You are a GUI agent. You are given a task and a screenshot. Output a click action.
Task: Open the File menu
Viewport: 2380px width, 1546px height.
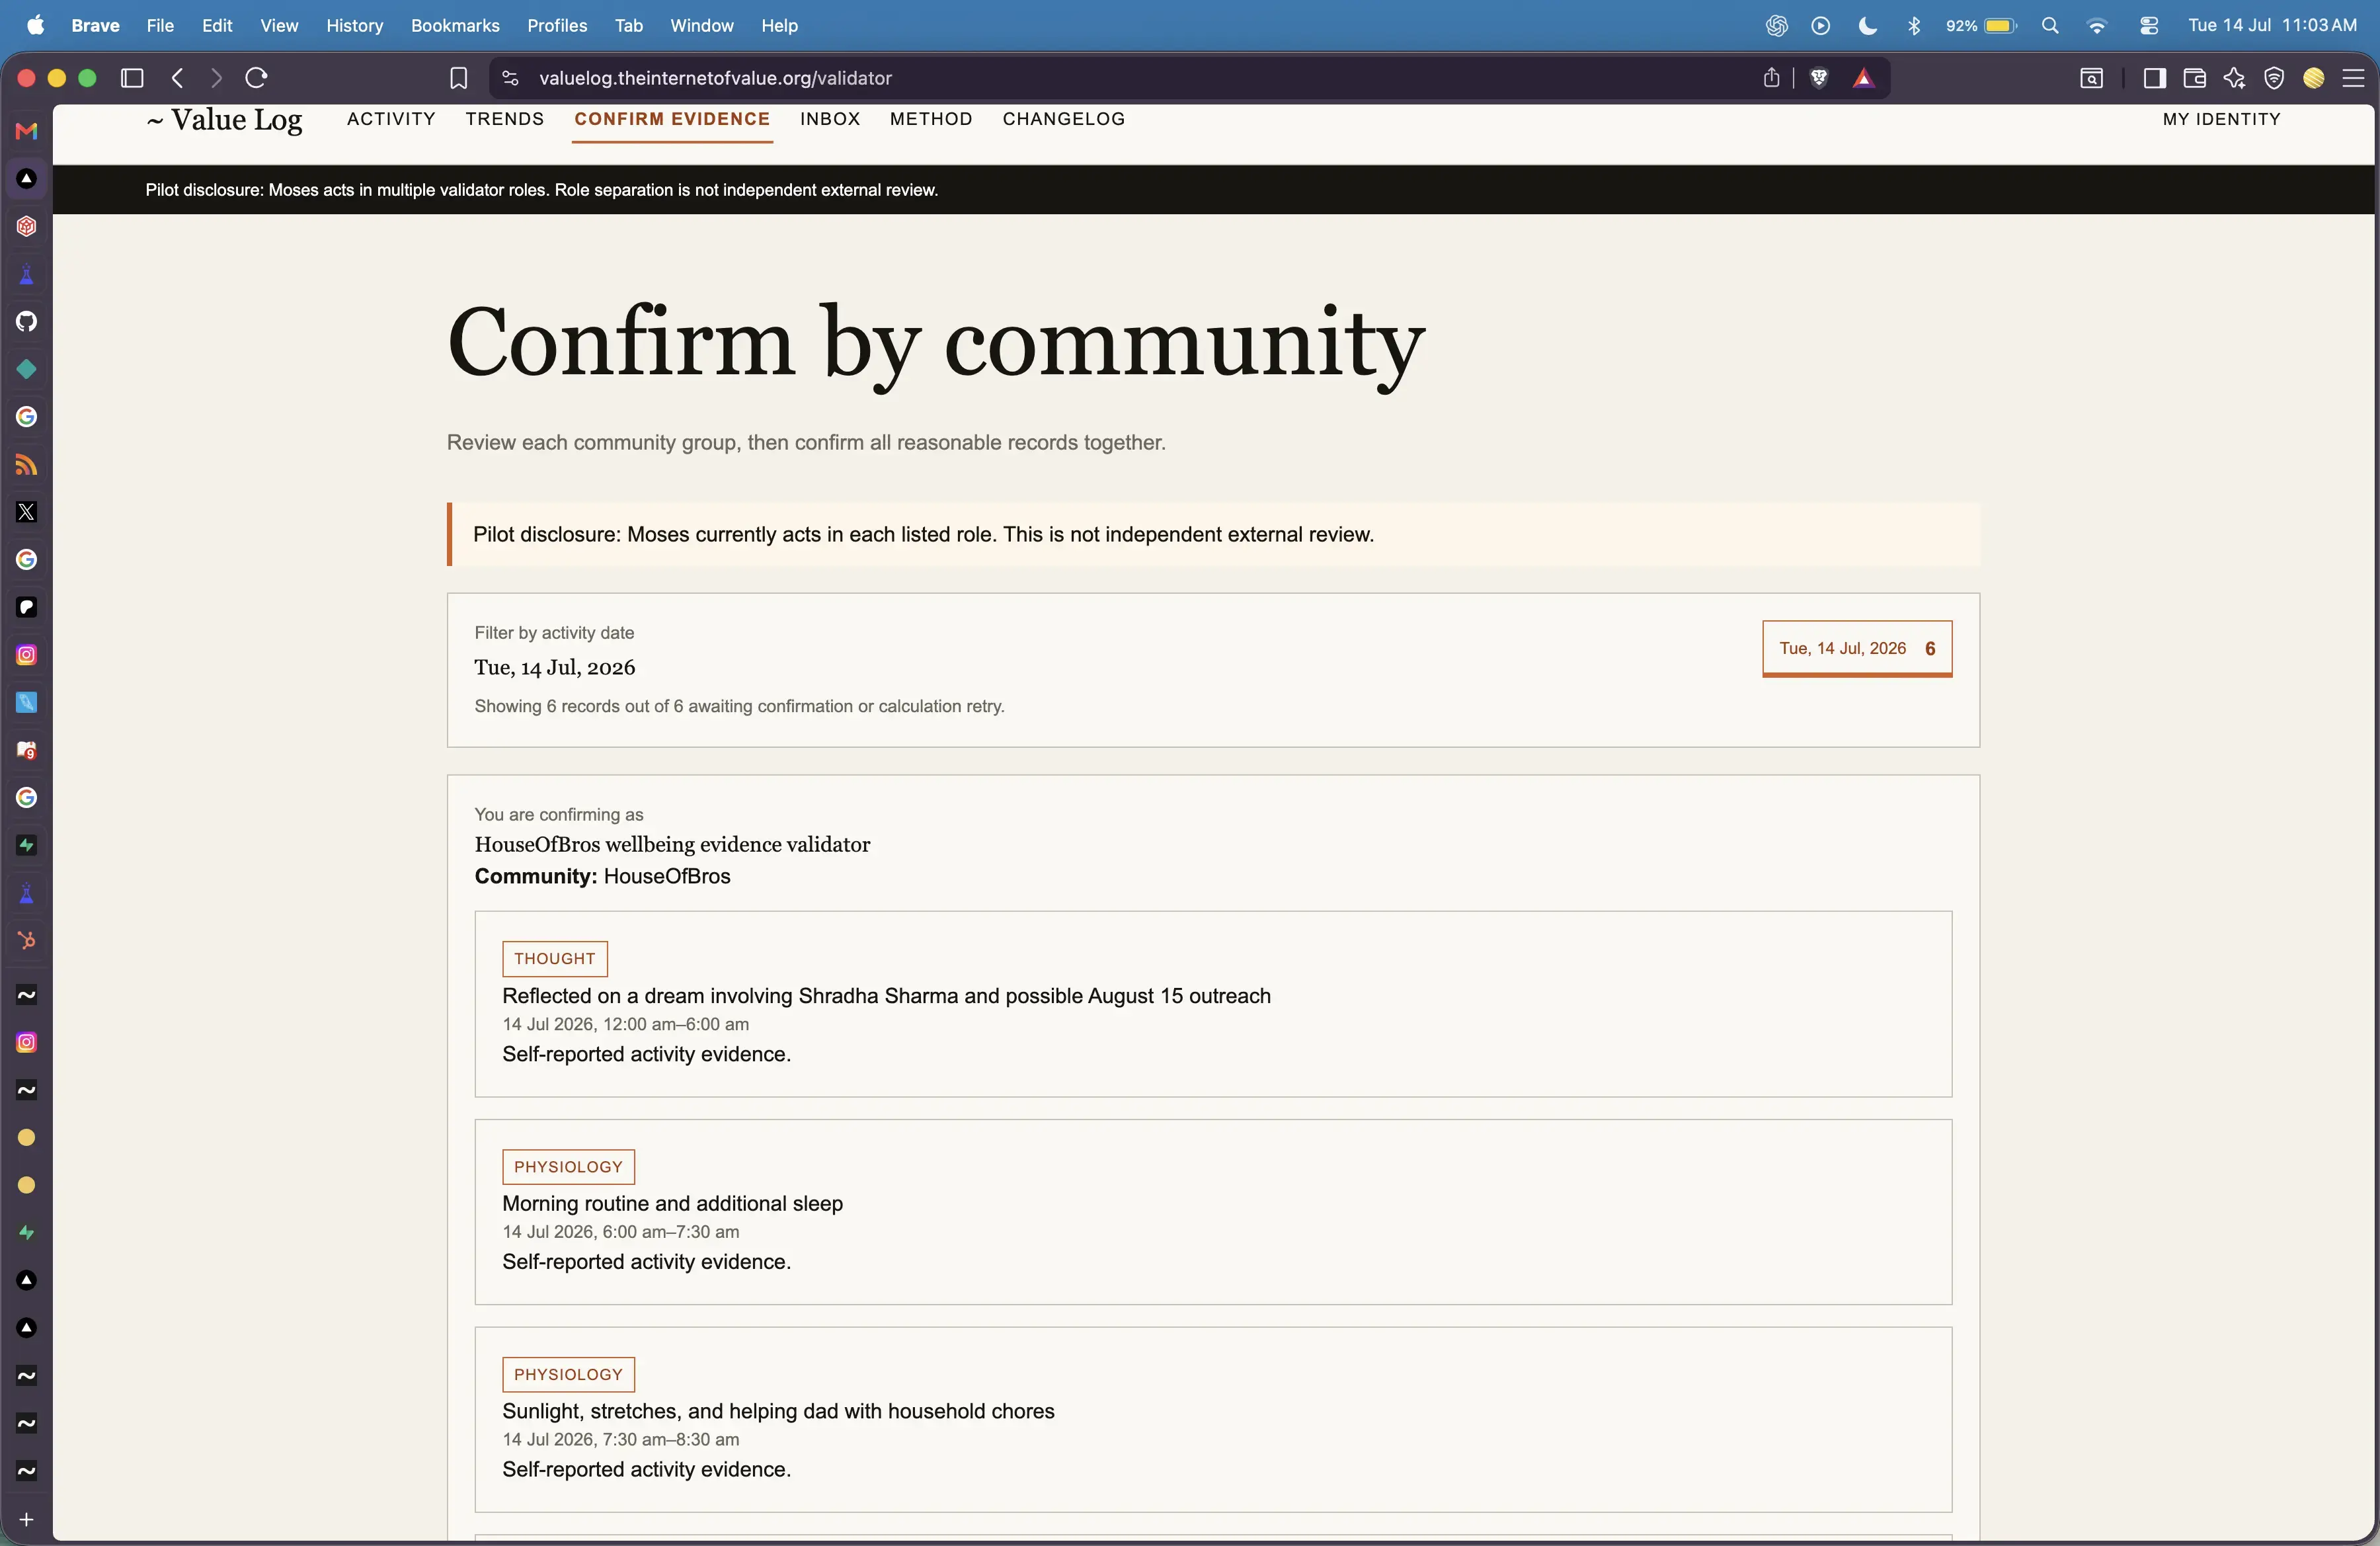point(160,26)
